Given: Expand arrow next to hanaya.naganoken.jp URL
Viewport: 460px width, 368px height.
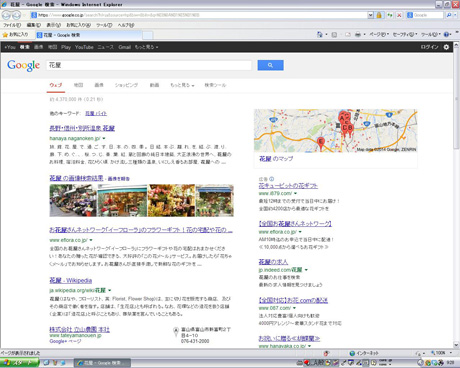Looking at the screenshot, I should point(104,138).
